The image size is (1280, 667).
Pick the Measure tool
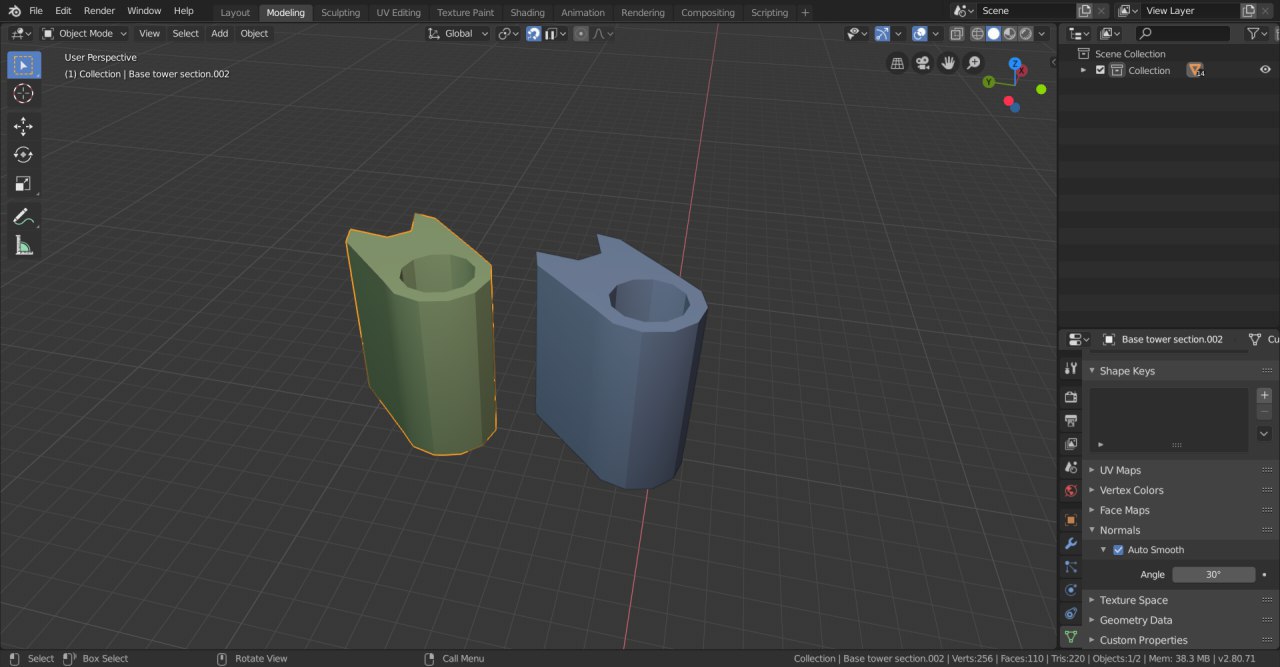pos(24,245)
